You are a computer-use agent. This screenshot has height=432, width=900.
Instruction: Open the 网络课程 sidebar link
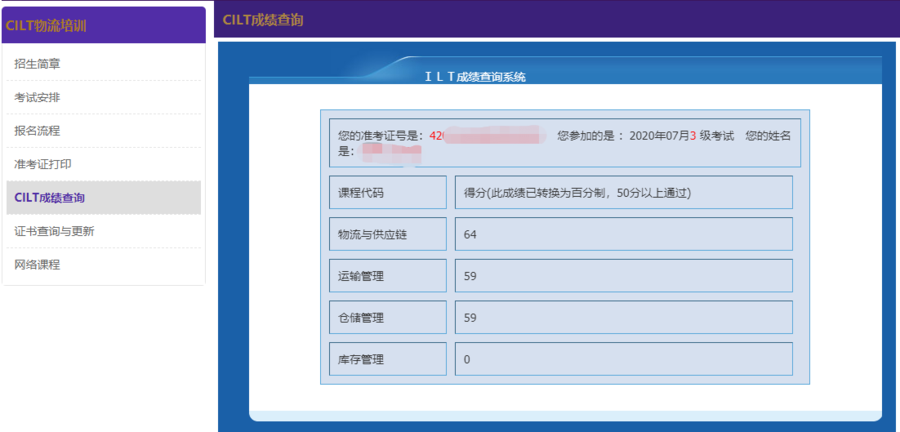(37, 264)
